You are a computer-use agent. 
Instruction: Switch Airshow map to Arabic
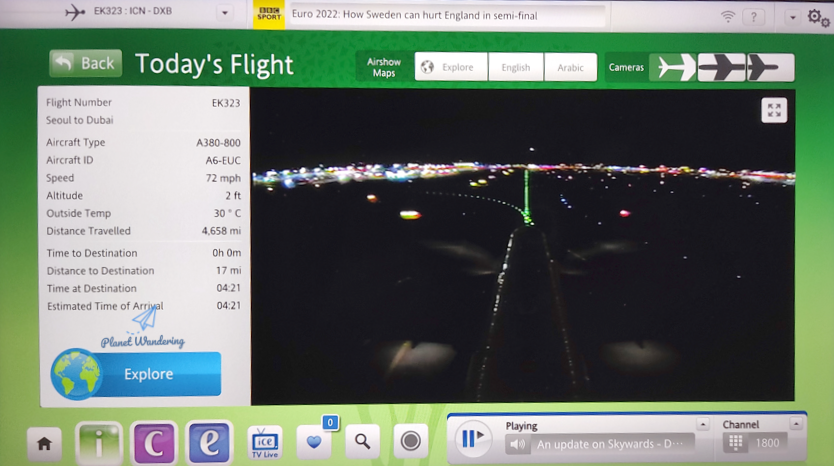pyautogui.click(x=571, y=67)
